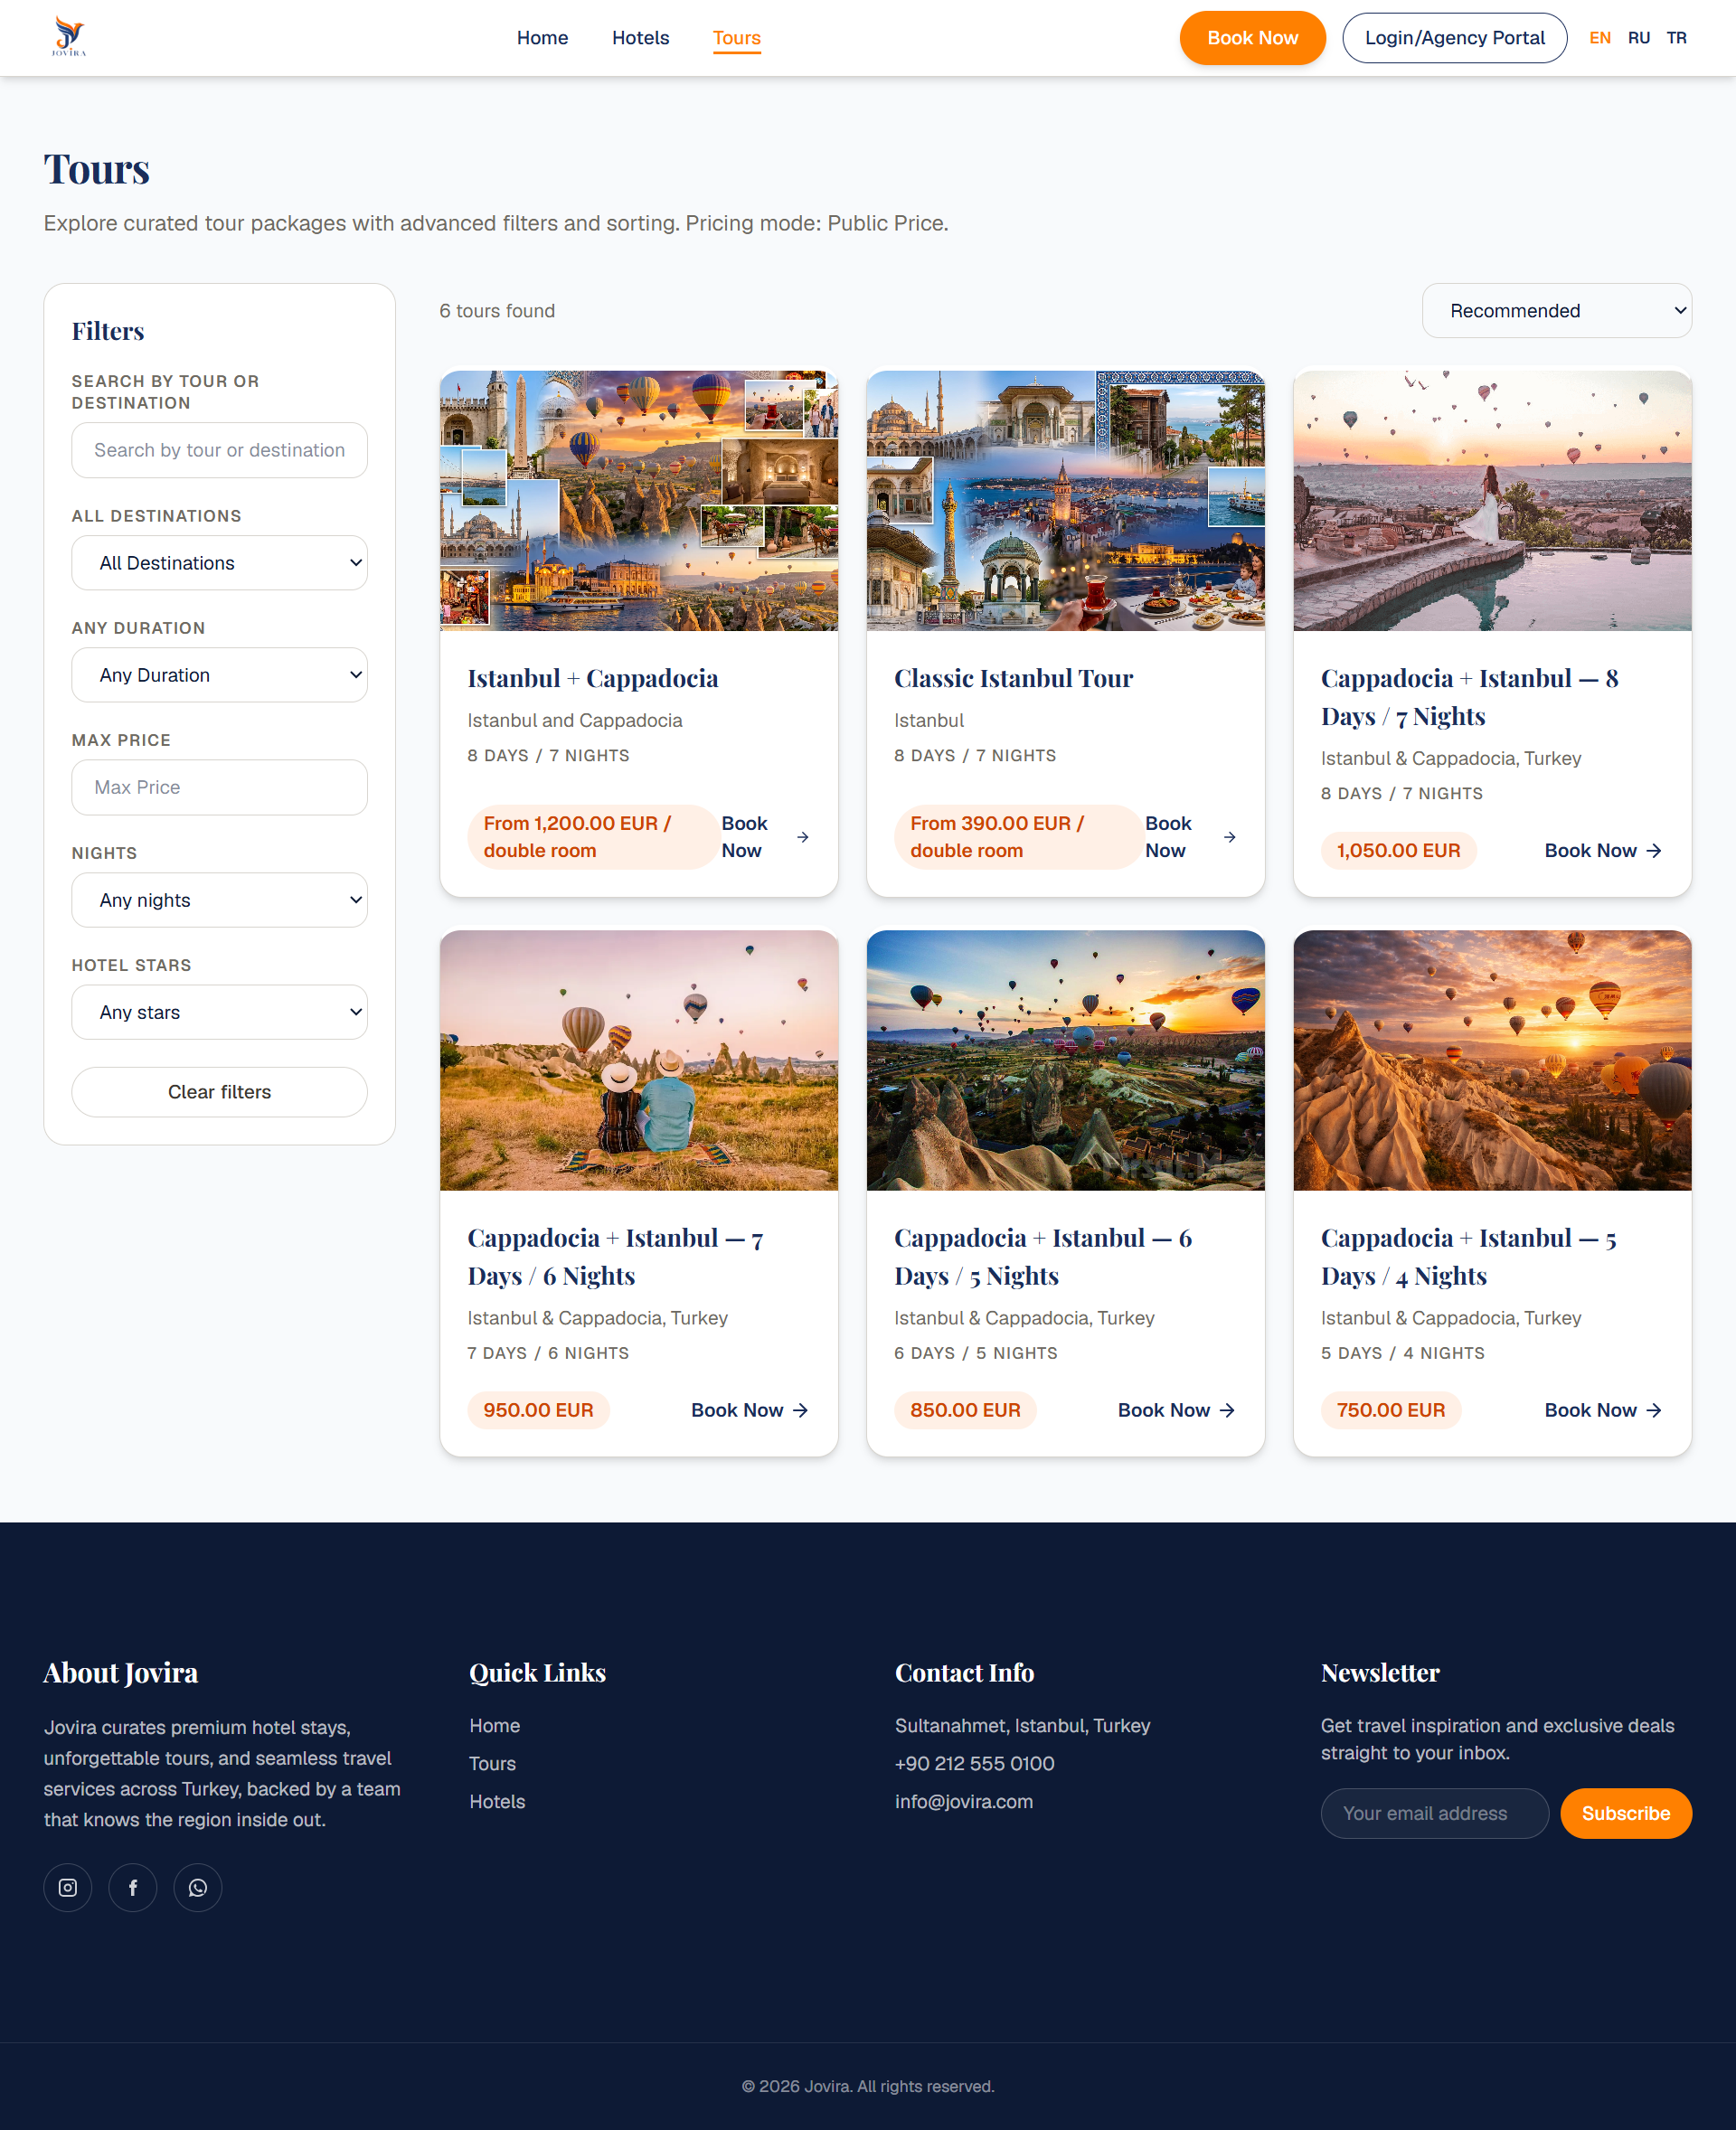The image size is (1736, 2130).
Task: Switch language to RU
Action: coord(1638,38)
